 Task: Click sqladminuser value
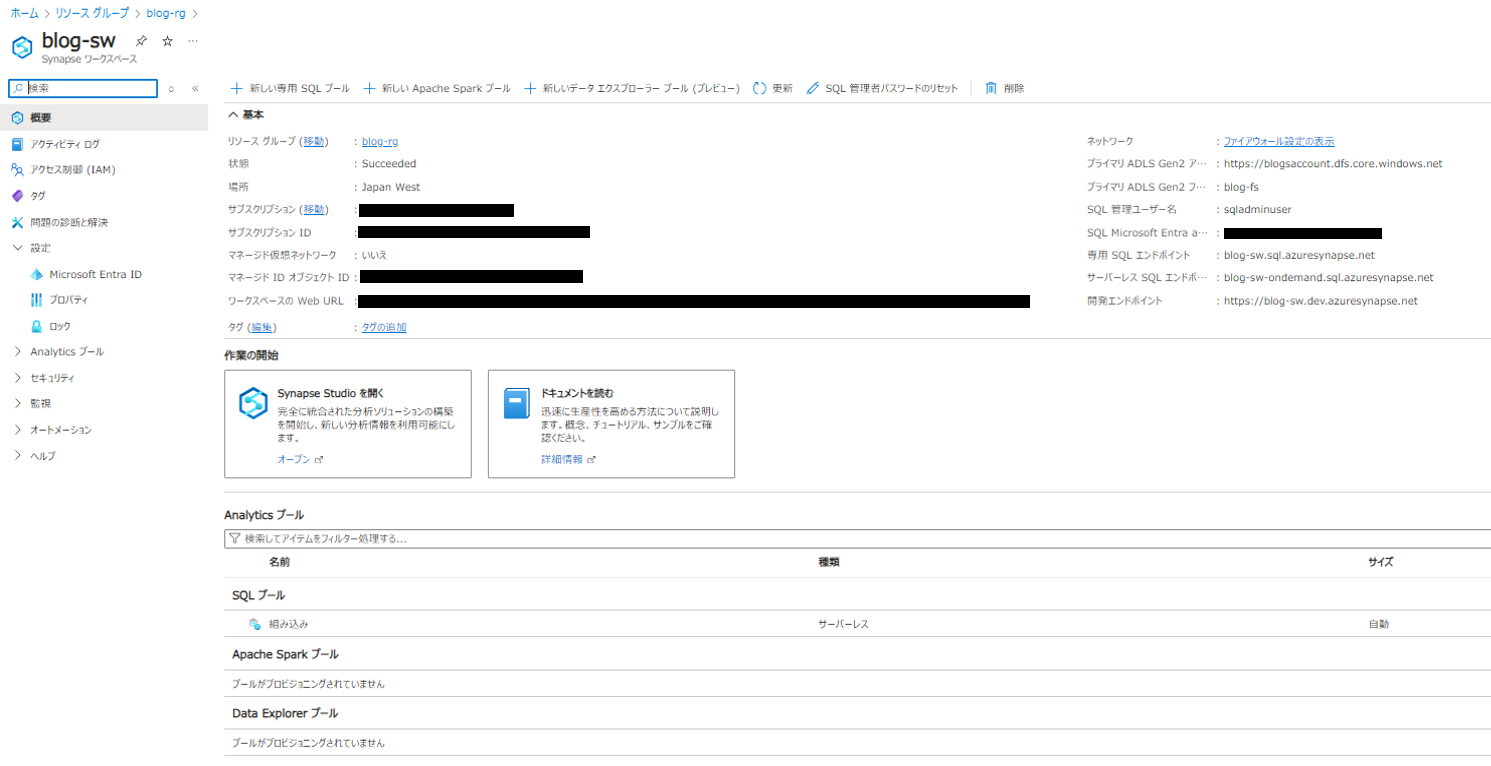pos(1258,210)
